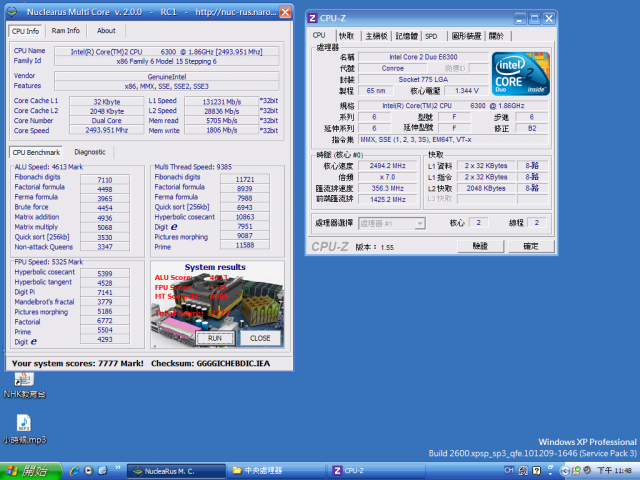Close the Nuclearus Multi Core window
Image resolution: width=640 pixels, height=480 pixels.
[x=285, y=12]
